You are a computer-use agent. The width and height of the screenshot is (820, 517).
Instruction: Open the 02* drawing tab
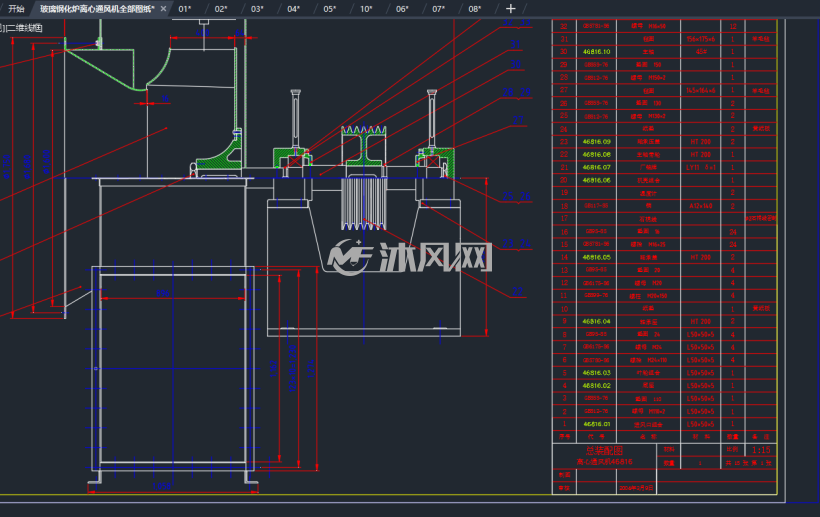tap(221, 9)
